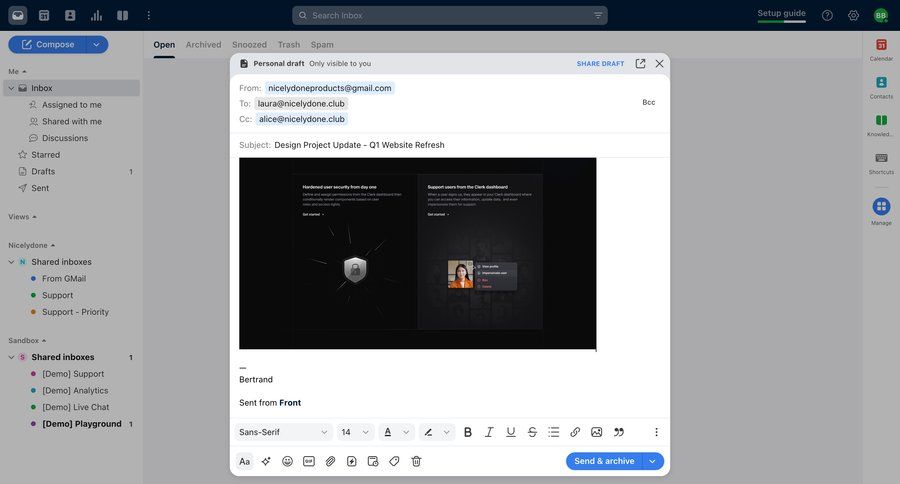The width and height of the screenshot is (900, 484).
Task: Open the font family Sans-Serif dropdown
Action: tap(283, 432)
